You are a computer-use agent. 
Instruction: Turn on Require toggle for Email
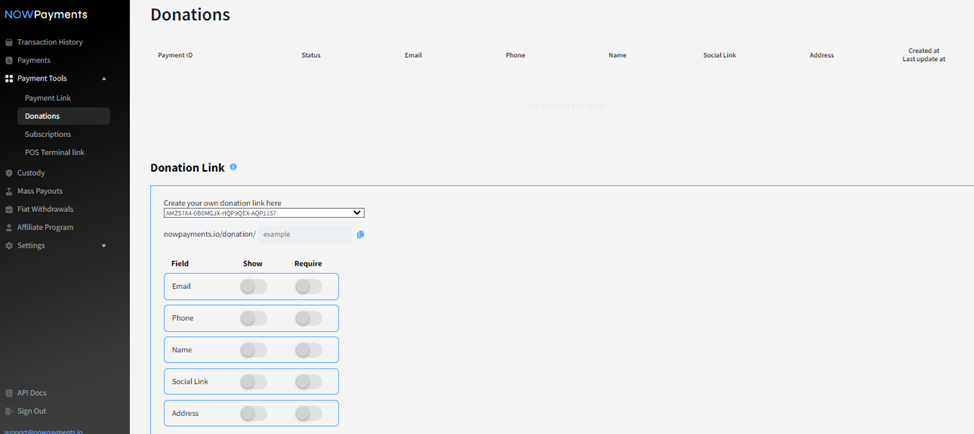point(308,286)
